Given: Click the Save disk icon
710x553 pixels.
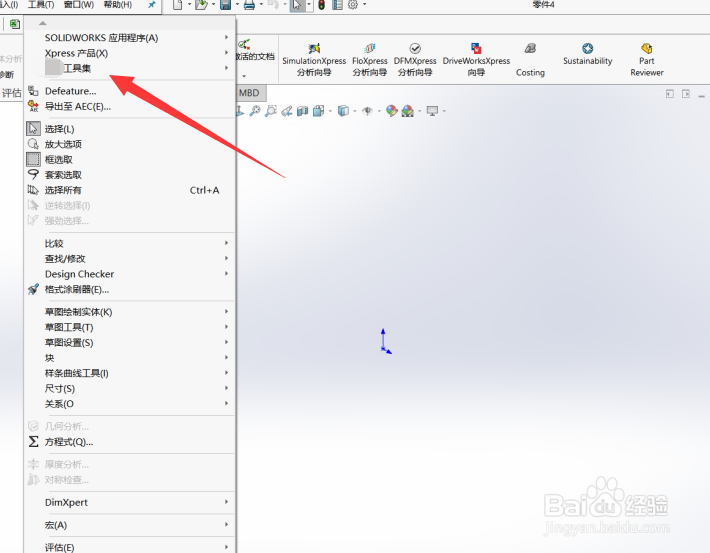Looking at the screenshot, I should [x=225, y=5].
